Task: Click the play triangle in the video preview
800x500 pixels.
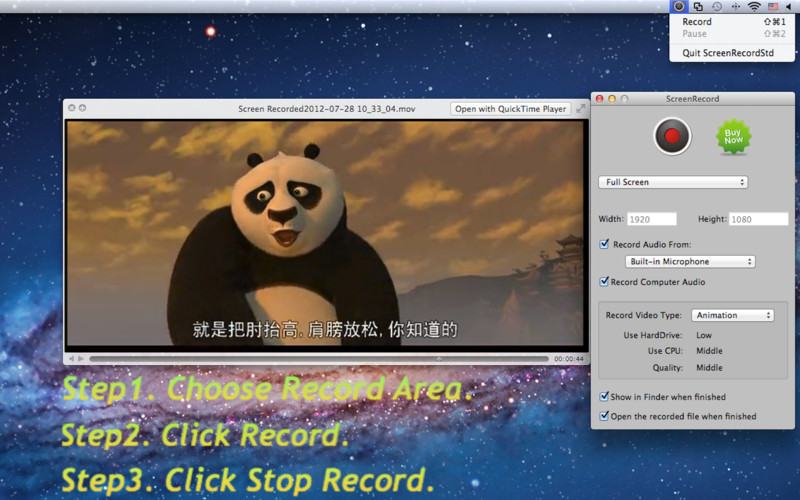Action: 81,359
